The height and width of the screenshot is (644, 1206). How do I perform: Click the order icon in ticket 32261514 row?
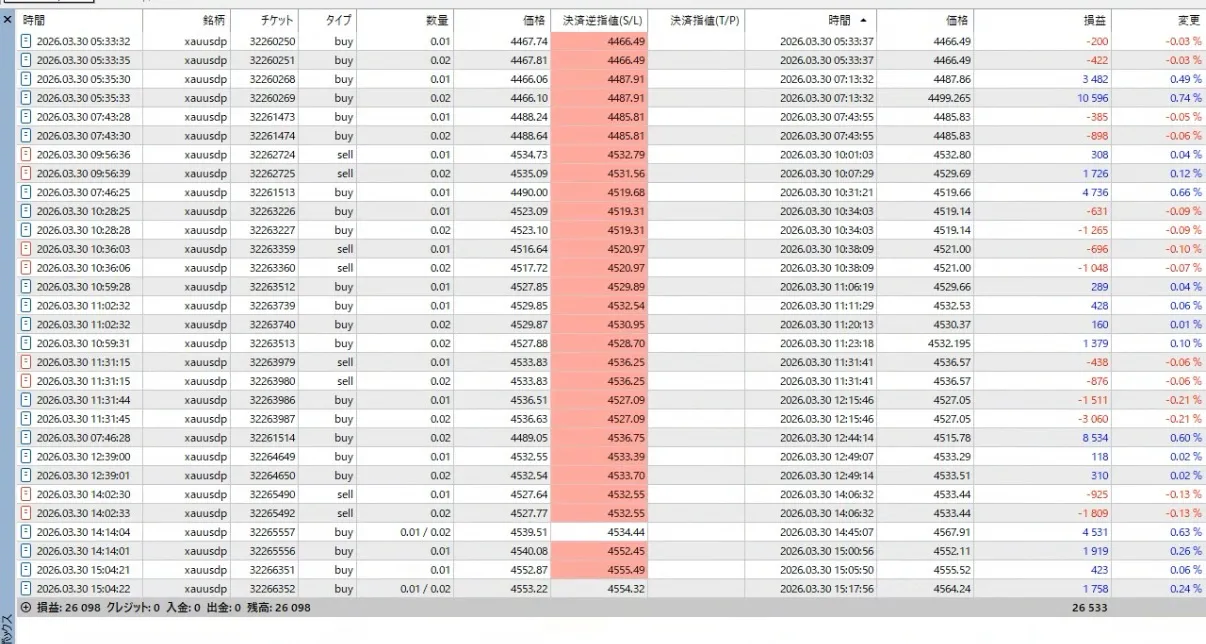pyautogui.click(x=27, y=437)
